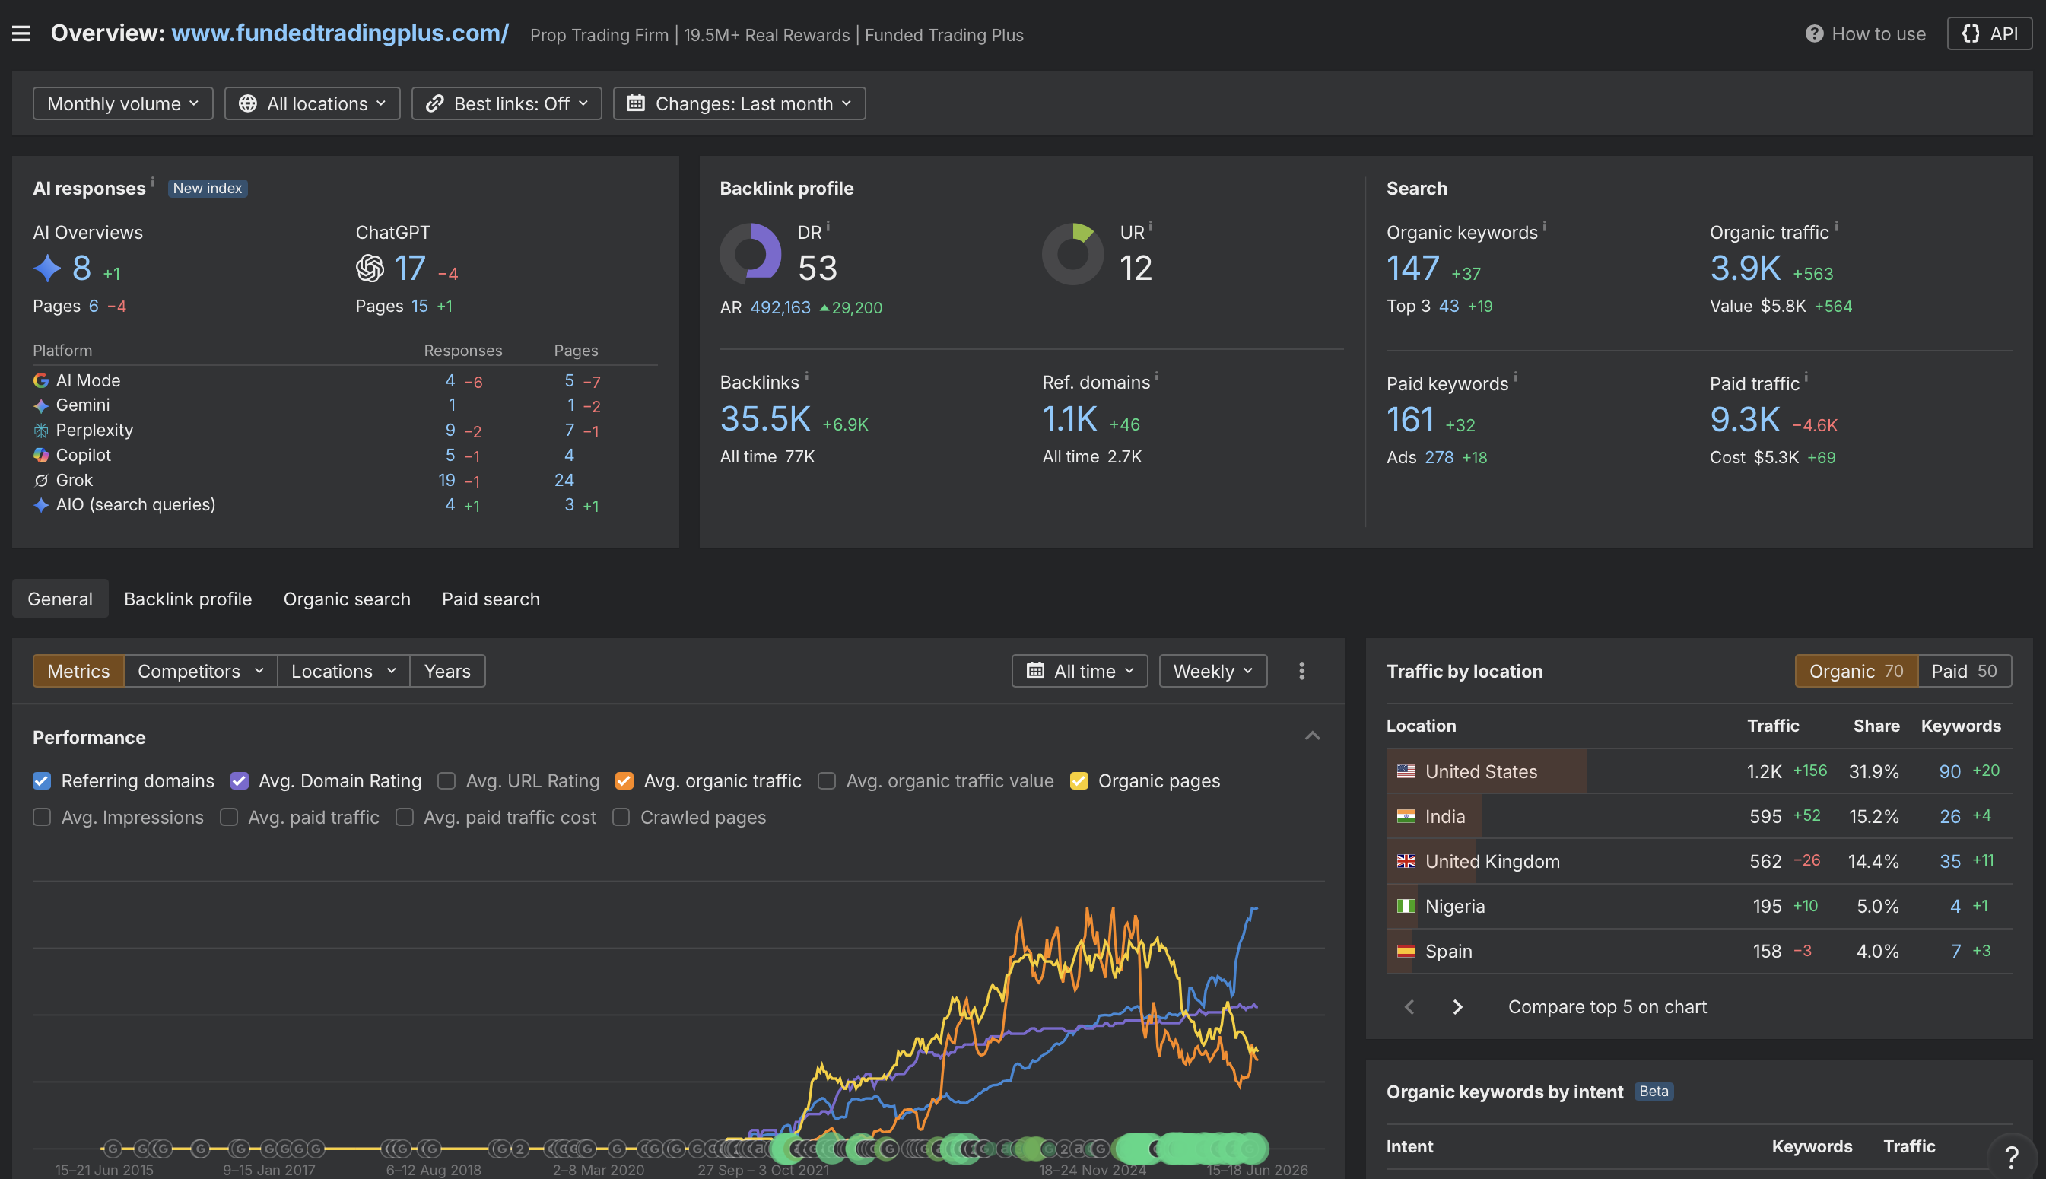Open the chart options three-dot menu

[x=1301, y=671]
